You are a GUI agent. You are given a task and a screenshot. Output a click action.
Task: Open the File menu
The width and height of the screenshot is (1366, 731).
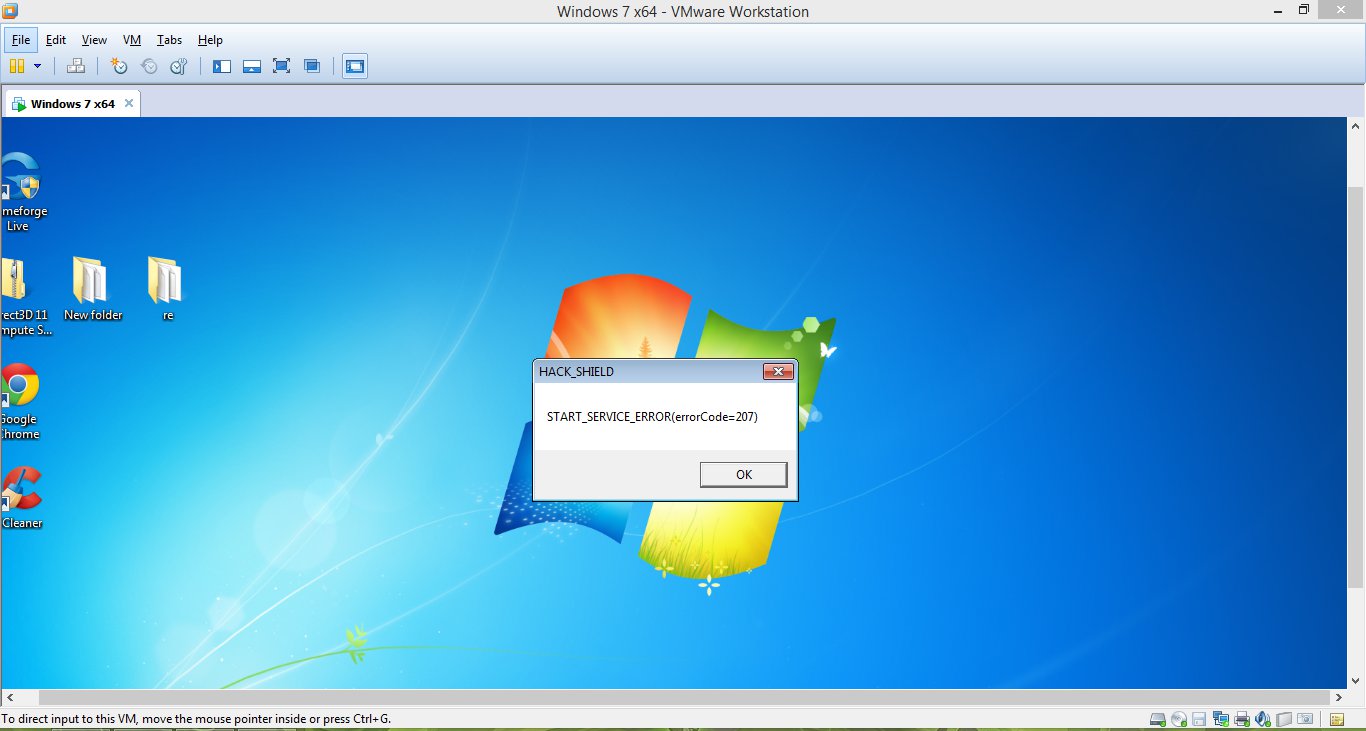click(x=21, y=40)
